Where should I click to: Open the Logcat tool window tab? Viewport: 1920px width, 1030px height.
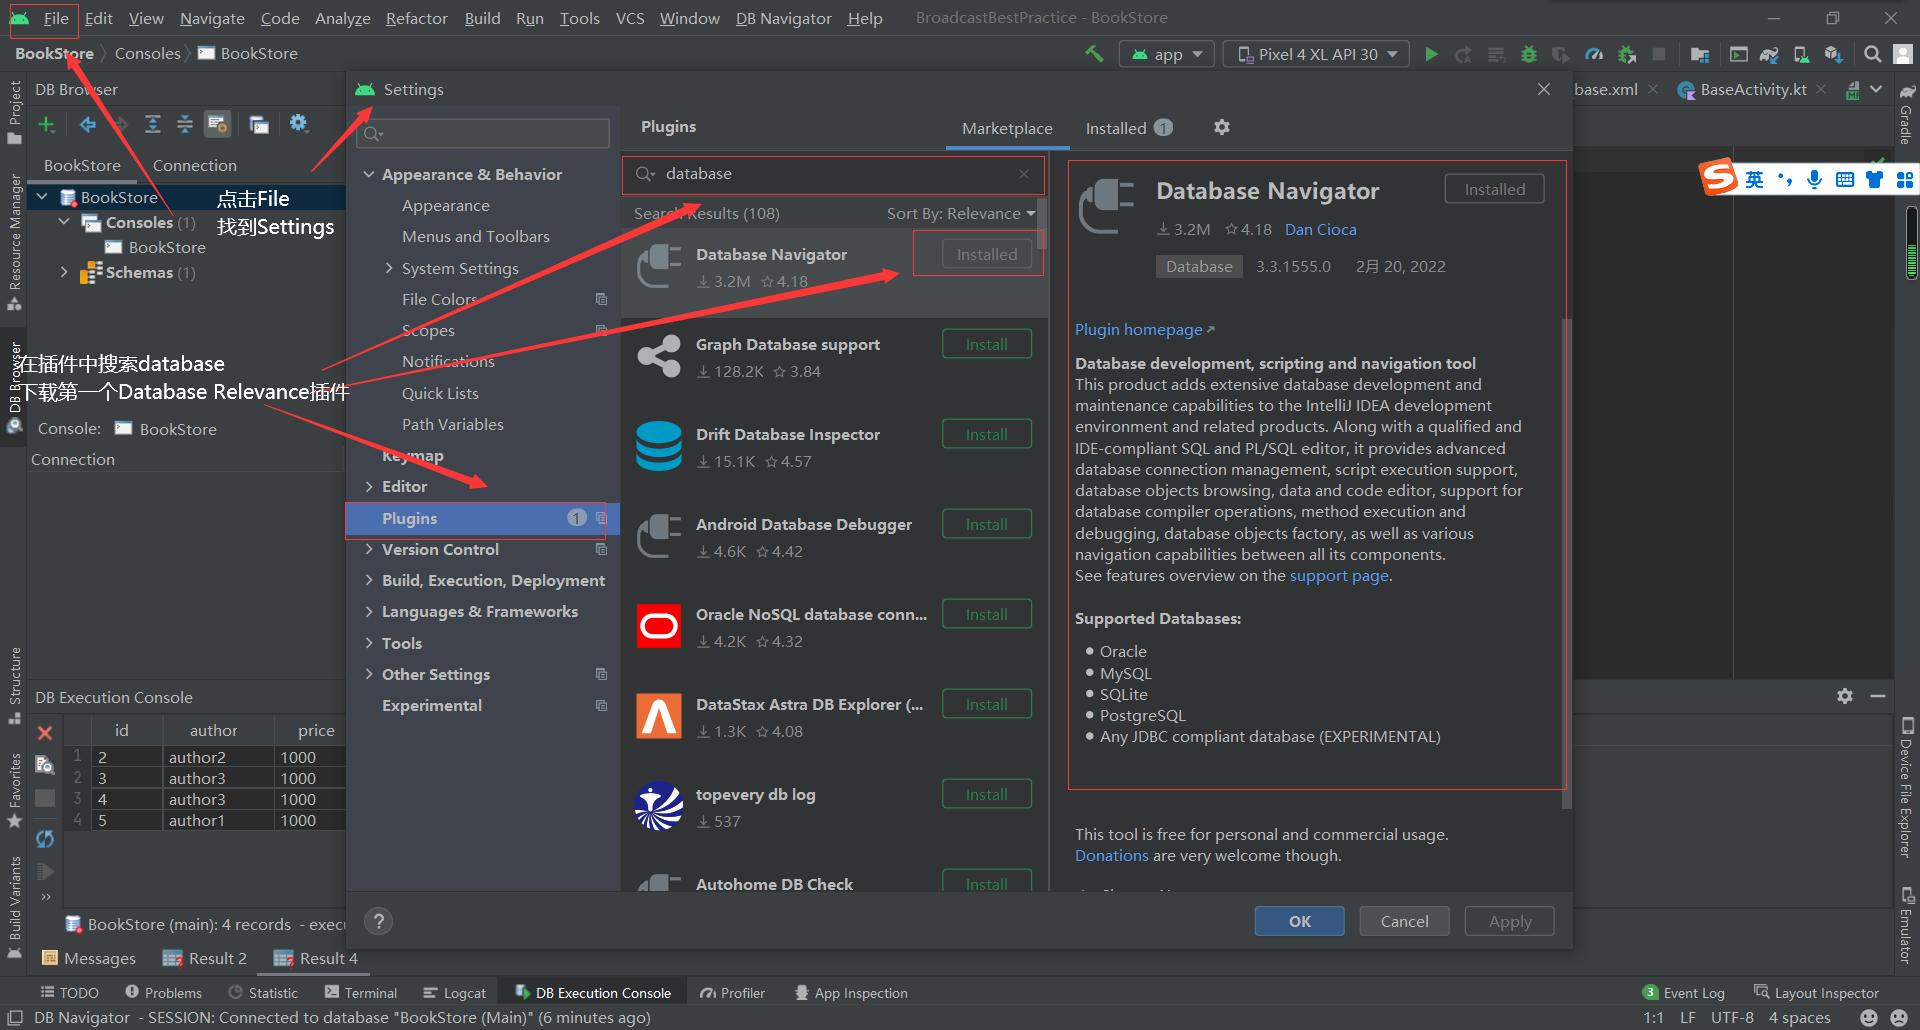(x=454, y=993)
